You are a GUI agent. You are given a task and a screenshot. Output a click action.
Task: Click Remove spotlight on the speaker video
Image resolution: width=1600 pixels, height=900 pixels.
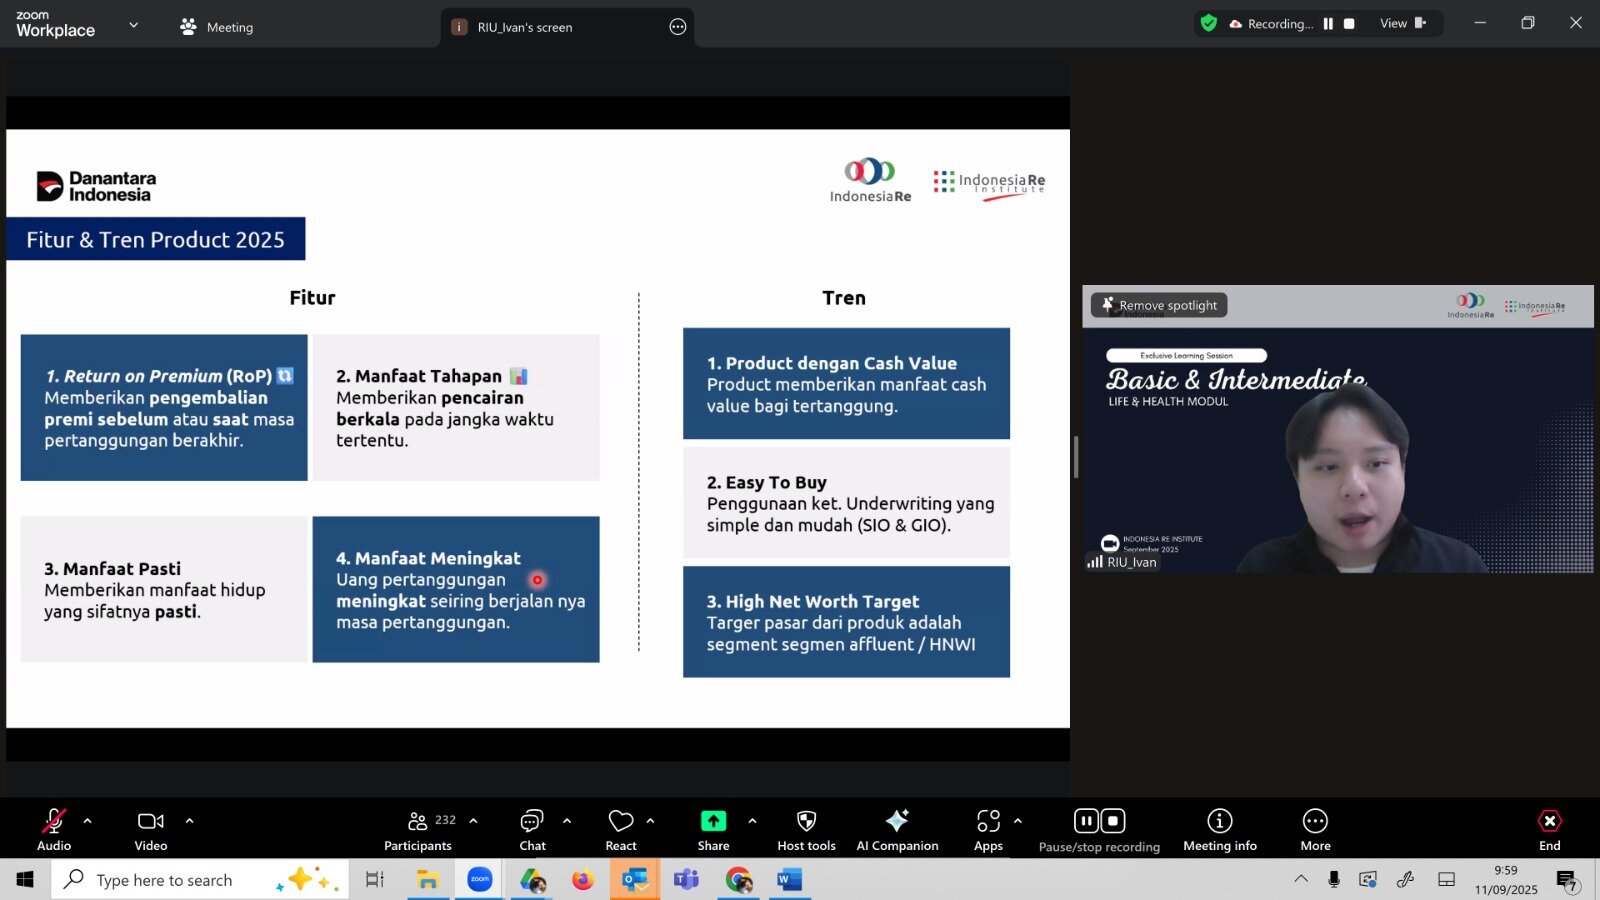click(x=1159, y=305)
